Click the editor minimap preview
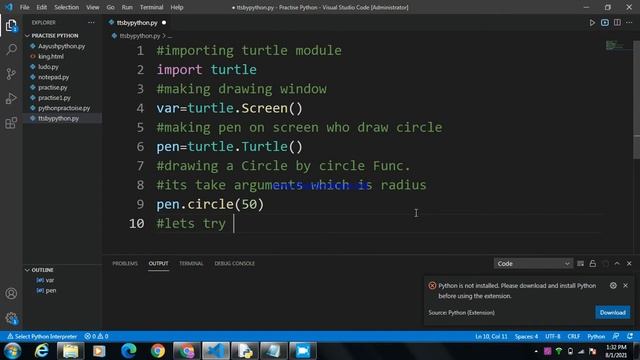Image resolution: width=640 pixels, height=360 pixels. 615,45
